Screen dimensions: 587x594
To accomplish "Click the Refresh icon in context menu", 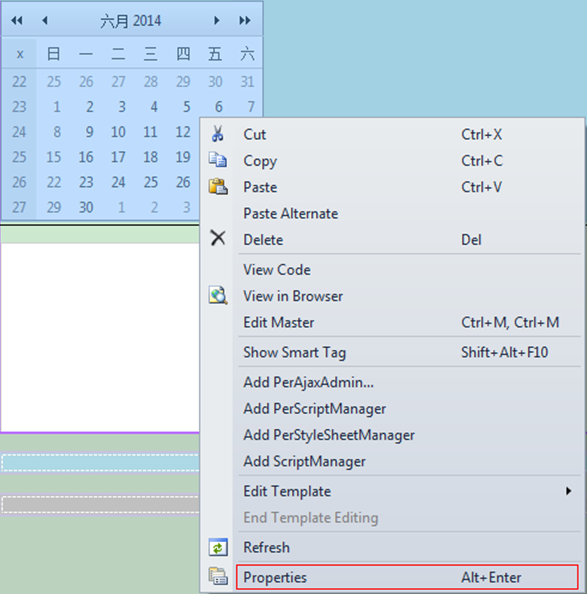I will pos(218,547).
